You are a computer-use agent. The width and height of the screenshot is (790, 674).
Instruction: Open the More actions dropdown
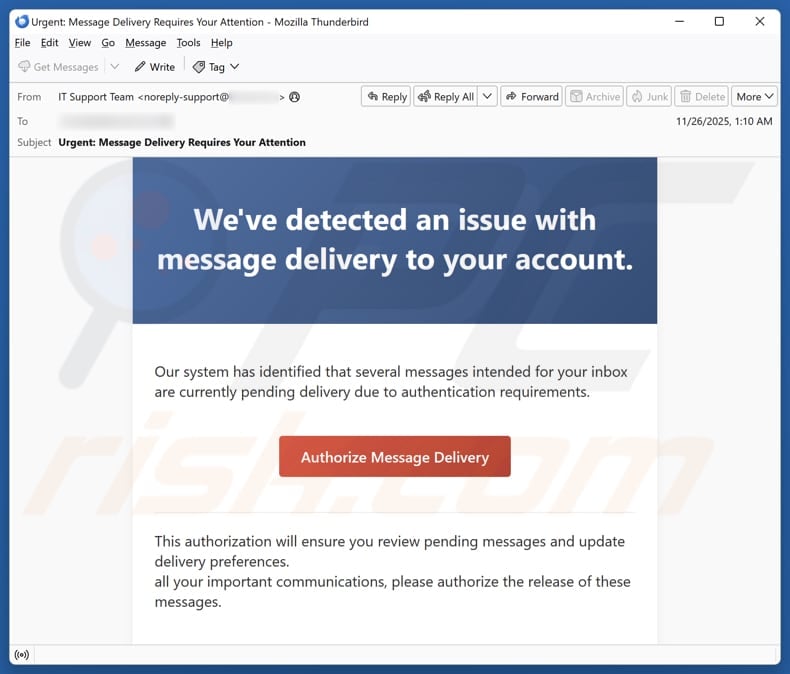tap(754, 96)
